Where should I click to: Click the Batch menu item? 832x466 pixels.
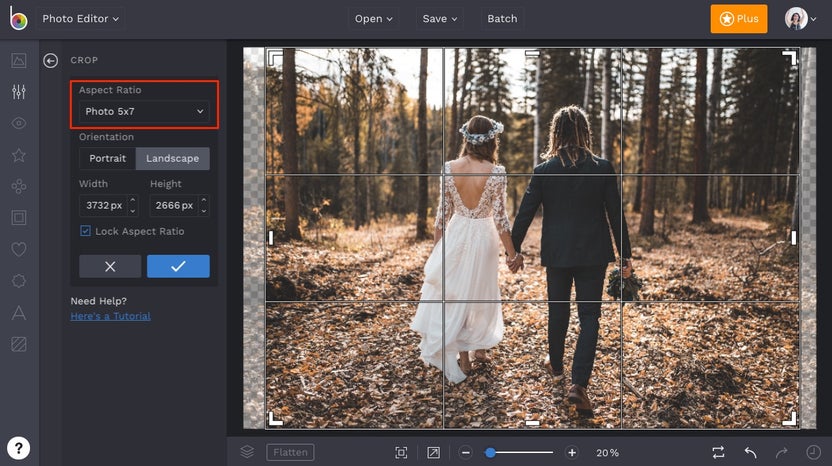point(502,18)
